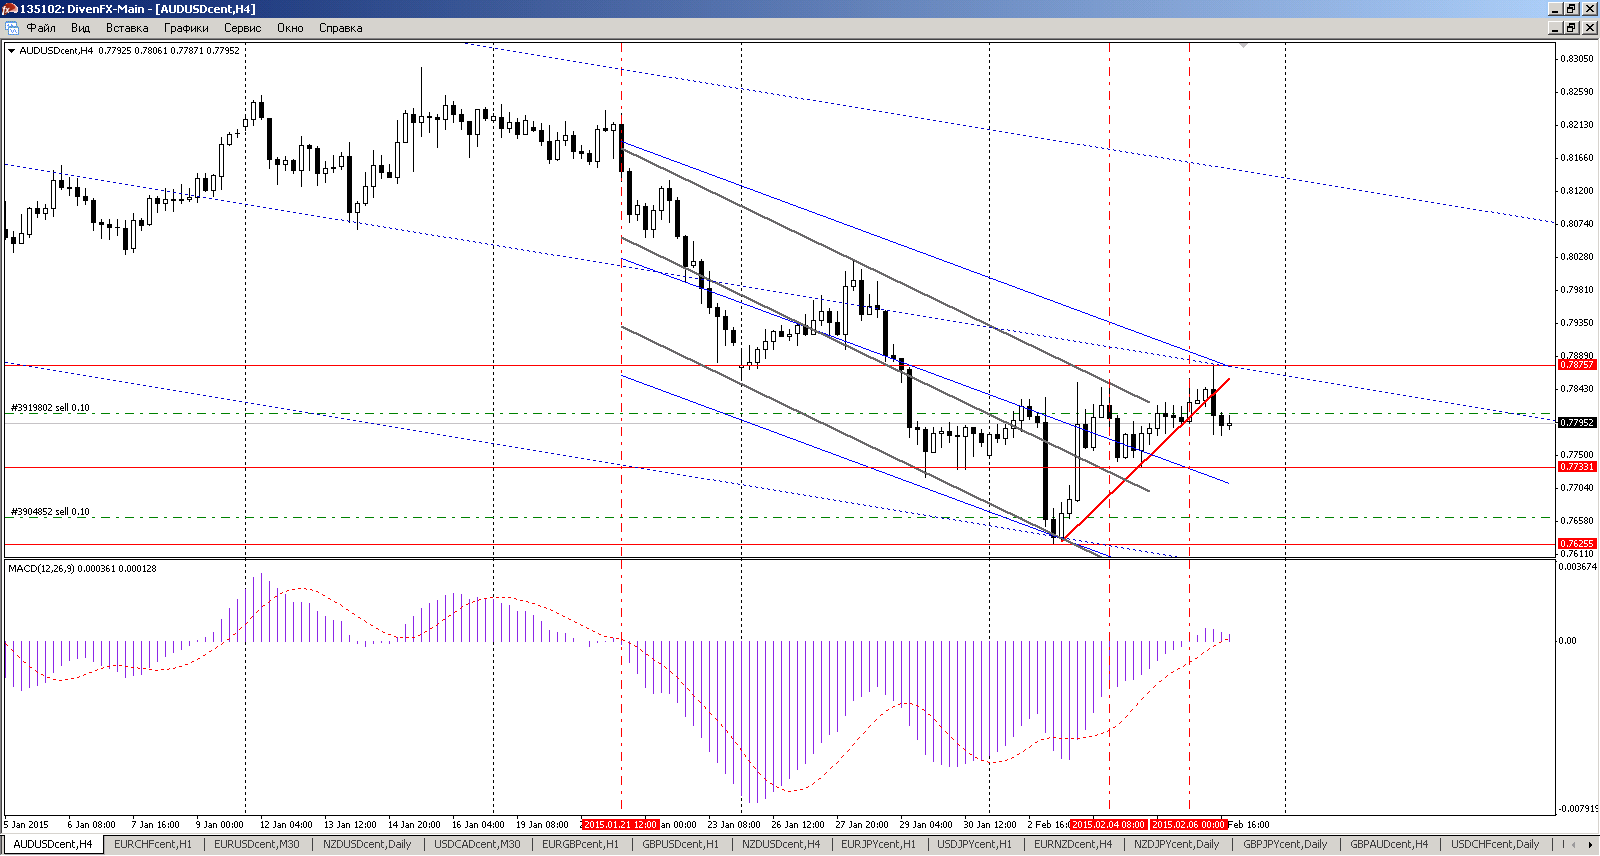
Task: Click the current price label 0.77952
Action: click(1577, 423)
